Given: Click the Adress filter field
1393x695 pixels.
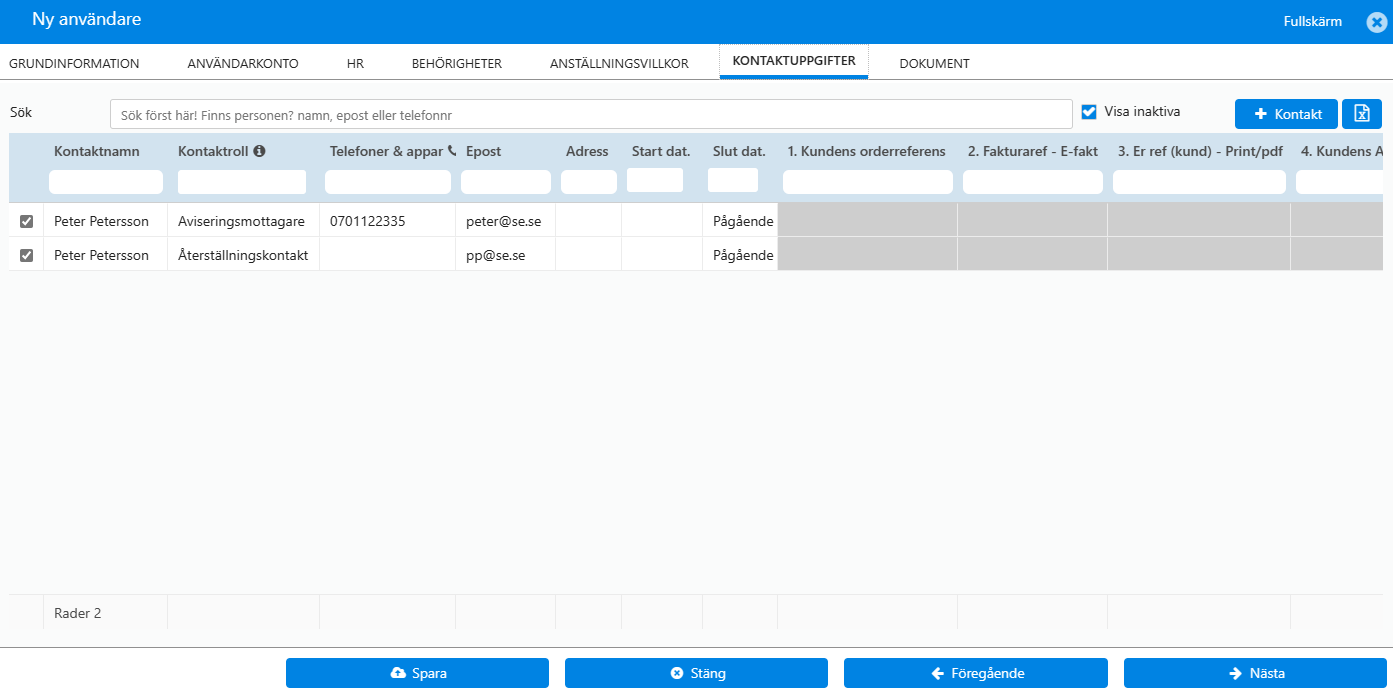Looking at the screenshot, I should coord(589,182).
